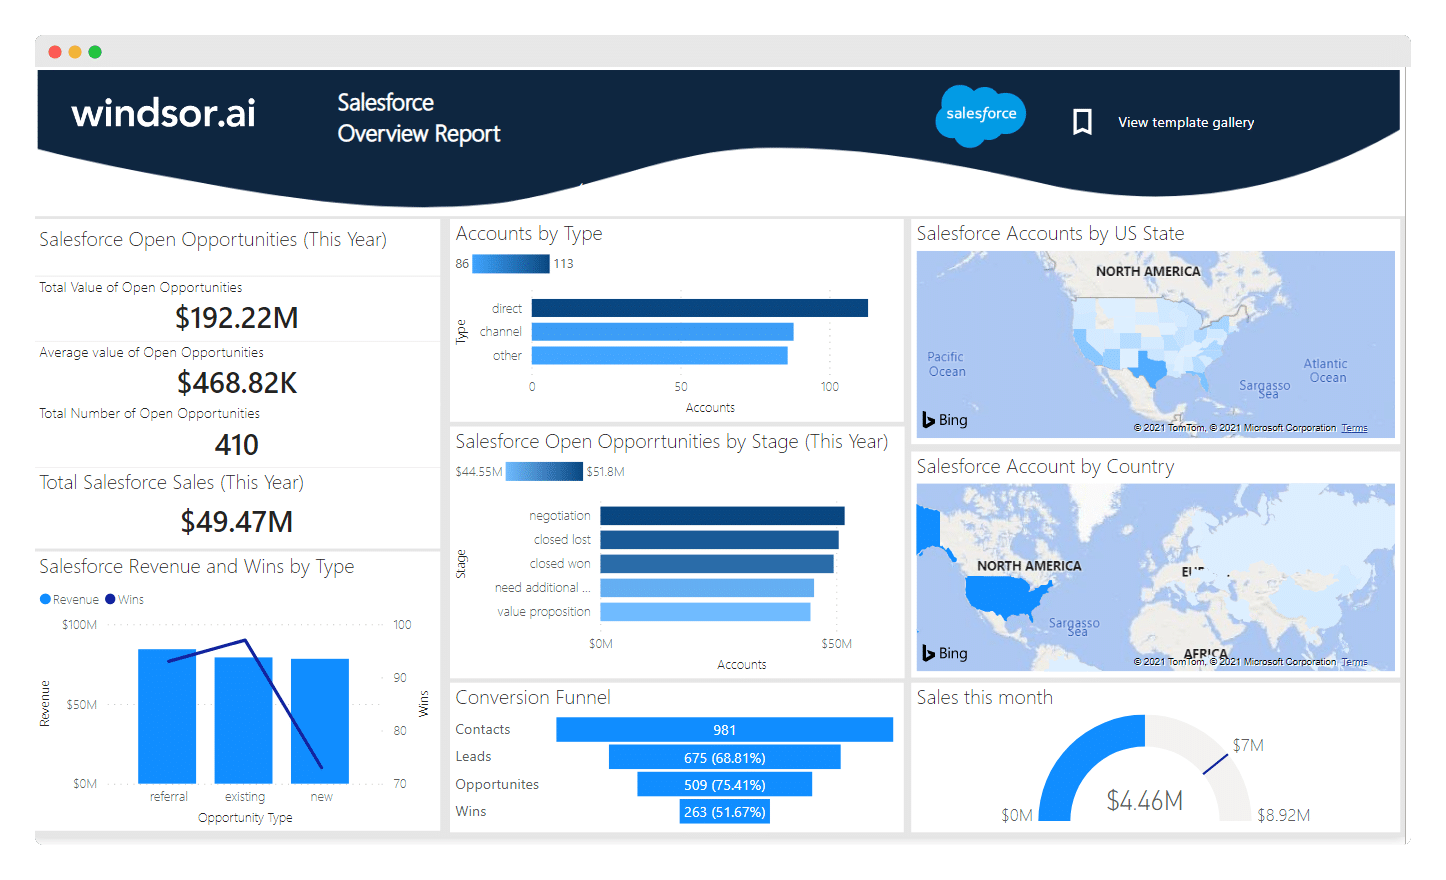Click the Bing logo on the US State map
Viewport: 1446px width, 880px height.
coord(945,420)
